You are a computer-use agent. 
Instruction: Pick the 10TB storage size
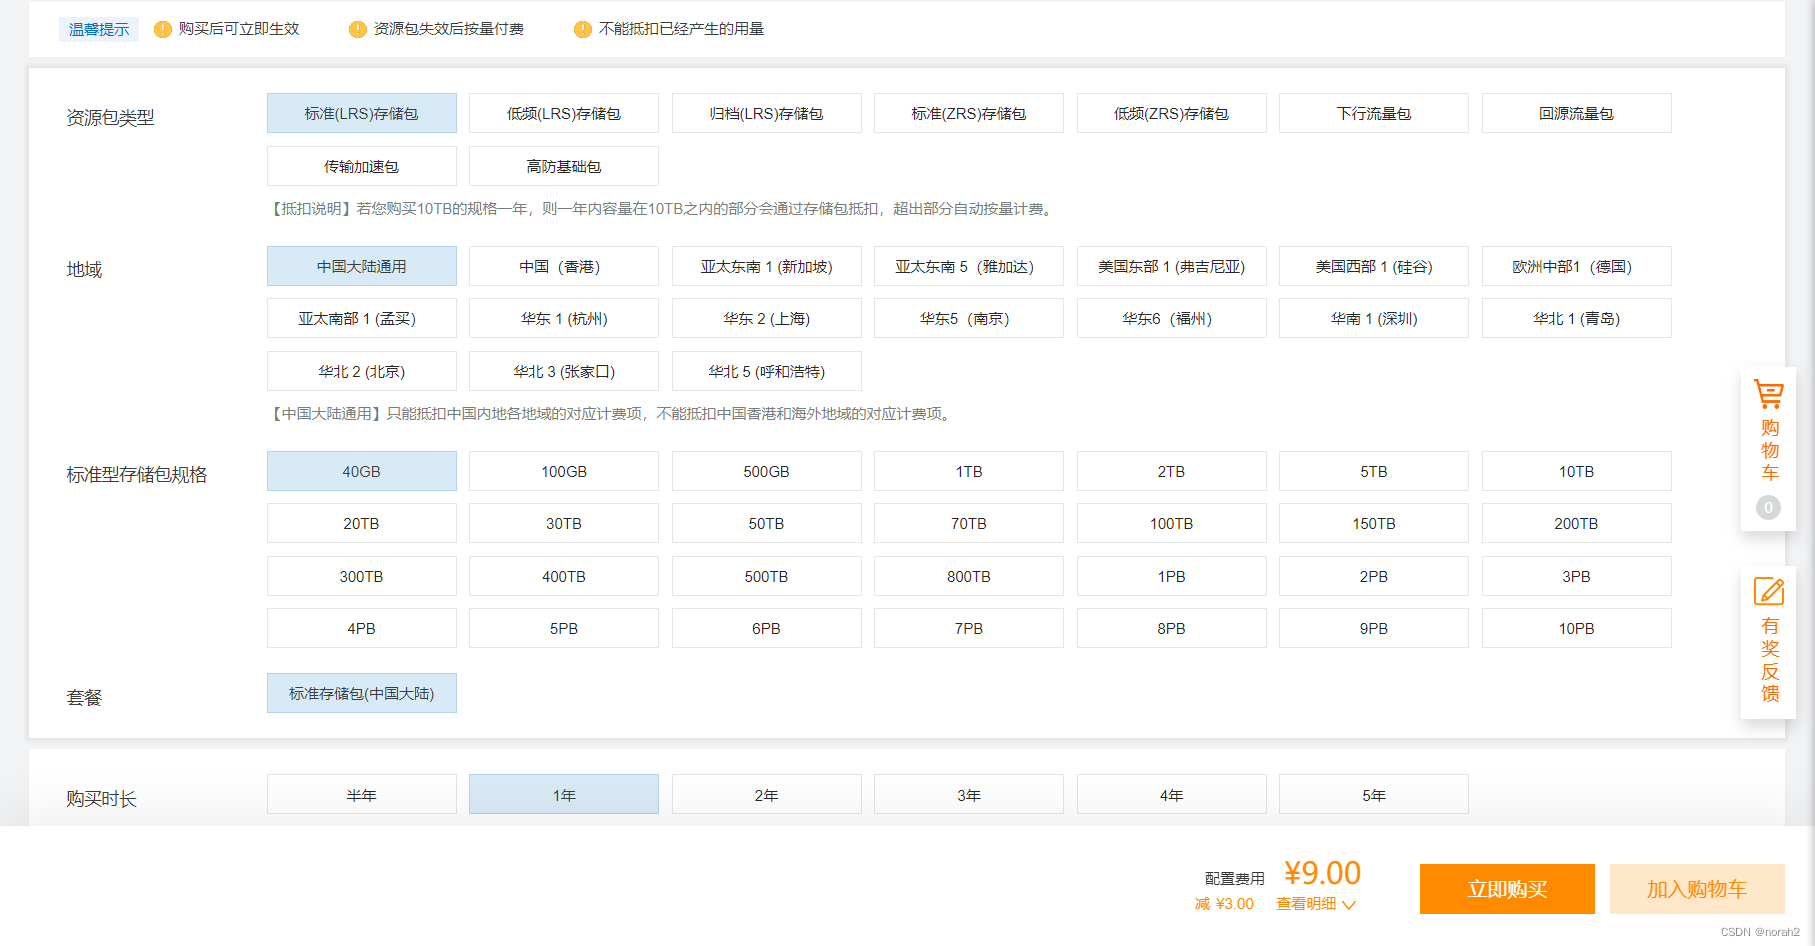pos(1577,471)
